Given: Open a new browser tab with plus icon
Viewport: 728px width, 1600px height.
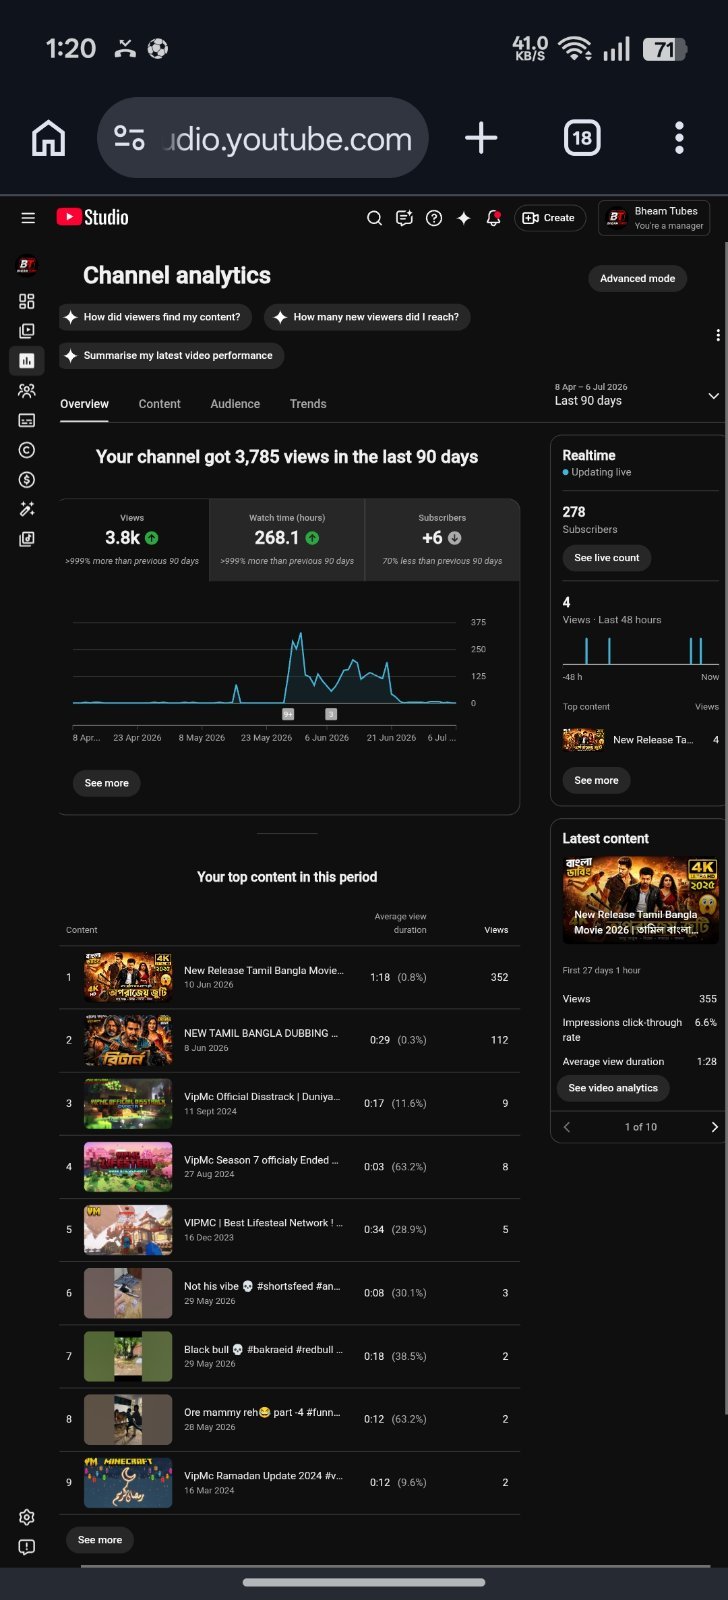Looking at the screenshot, I should pyautogui.click(x=481, y=138).
